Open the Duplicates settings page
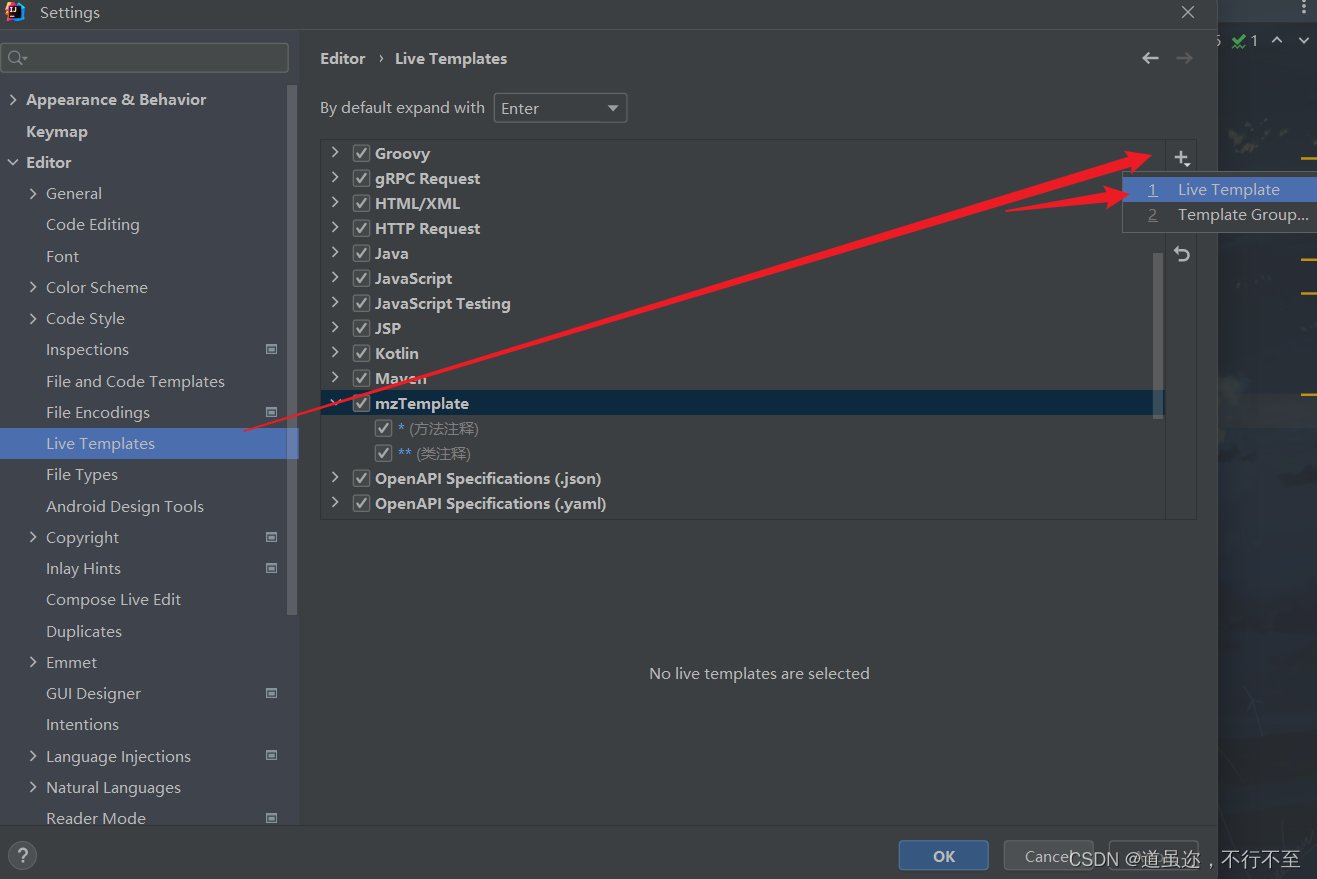 pyautogui.click(x=84, y=631)
